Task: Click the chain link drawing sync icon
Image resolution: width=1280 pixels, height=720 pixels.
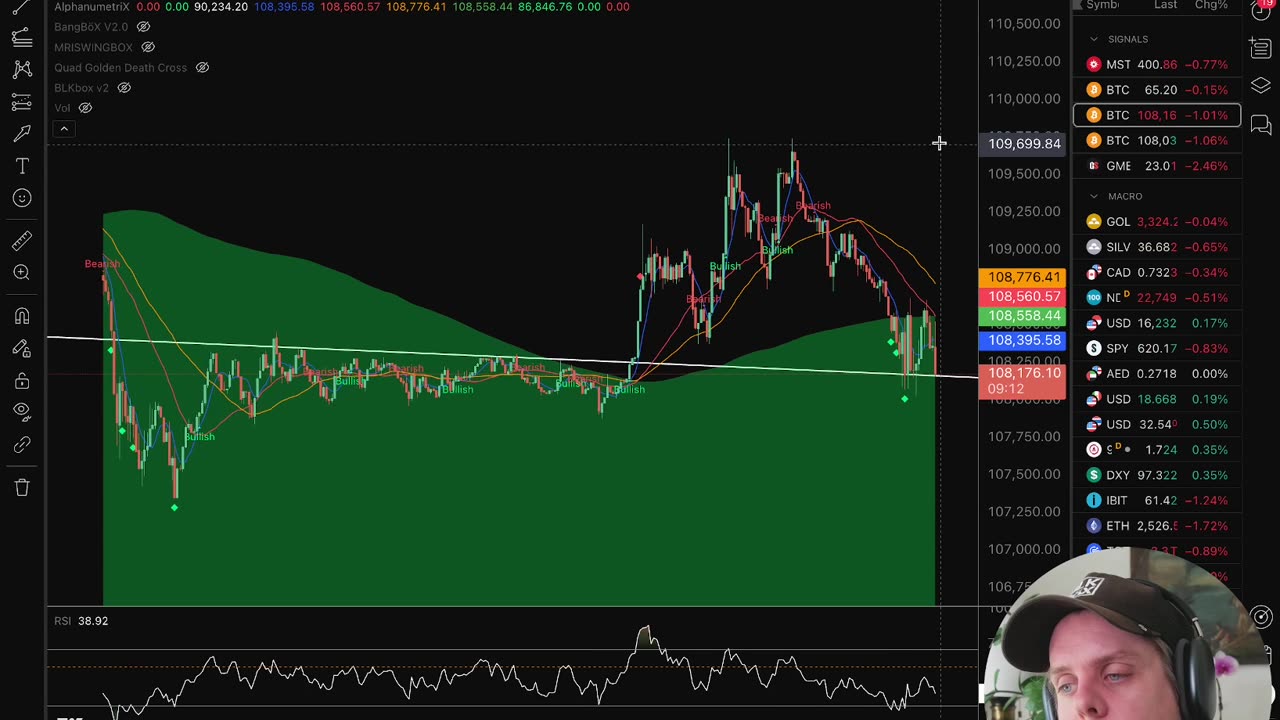Action: 21,445
